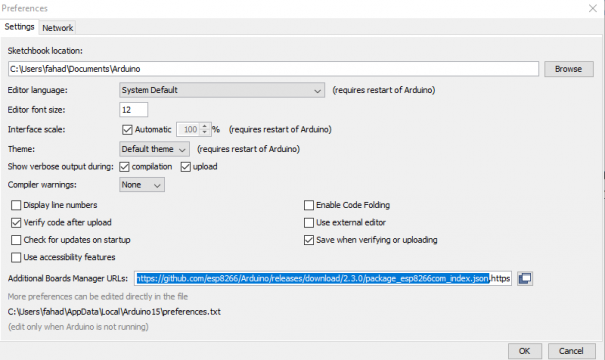
Task: Click the Browse button for sketchbook location
Action: tap(569, 69)
